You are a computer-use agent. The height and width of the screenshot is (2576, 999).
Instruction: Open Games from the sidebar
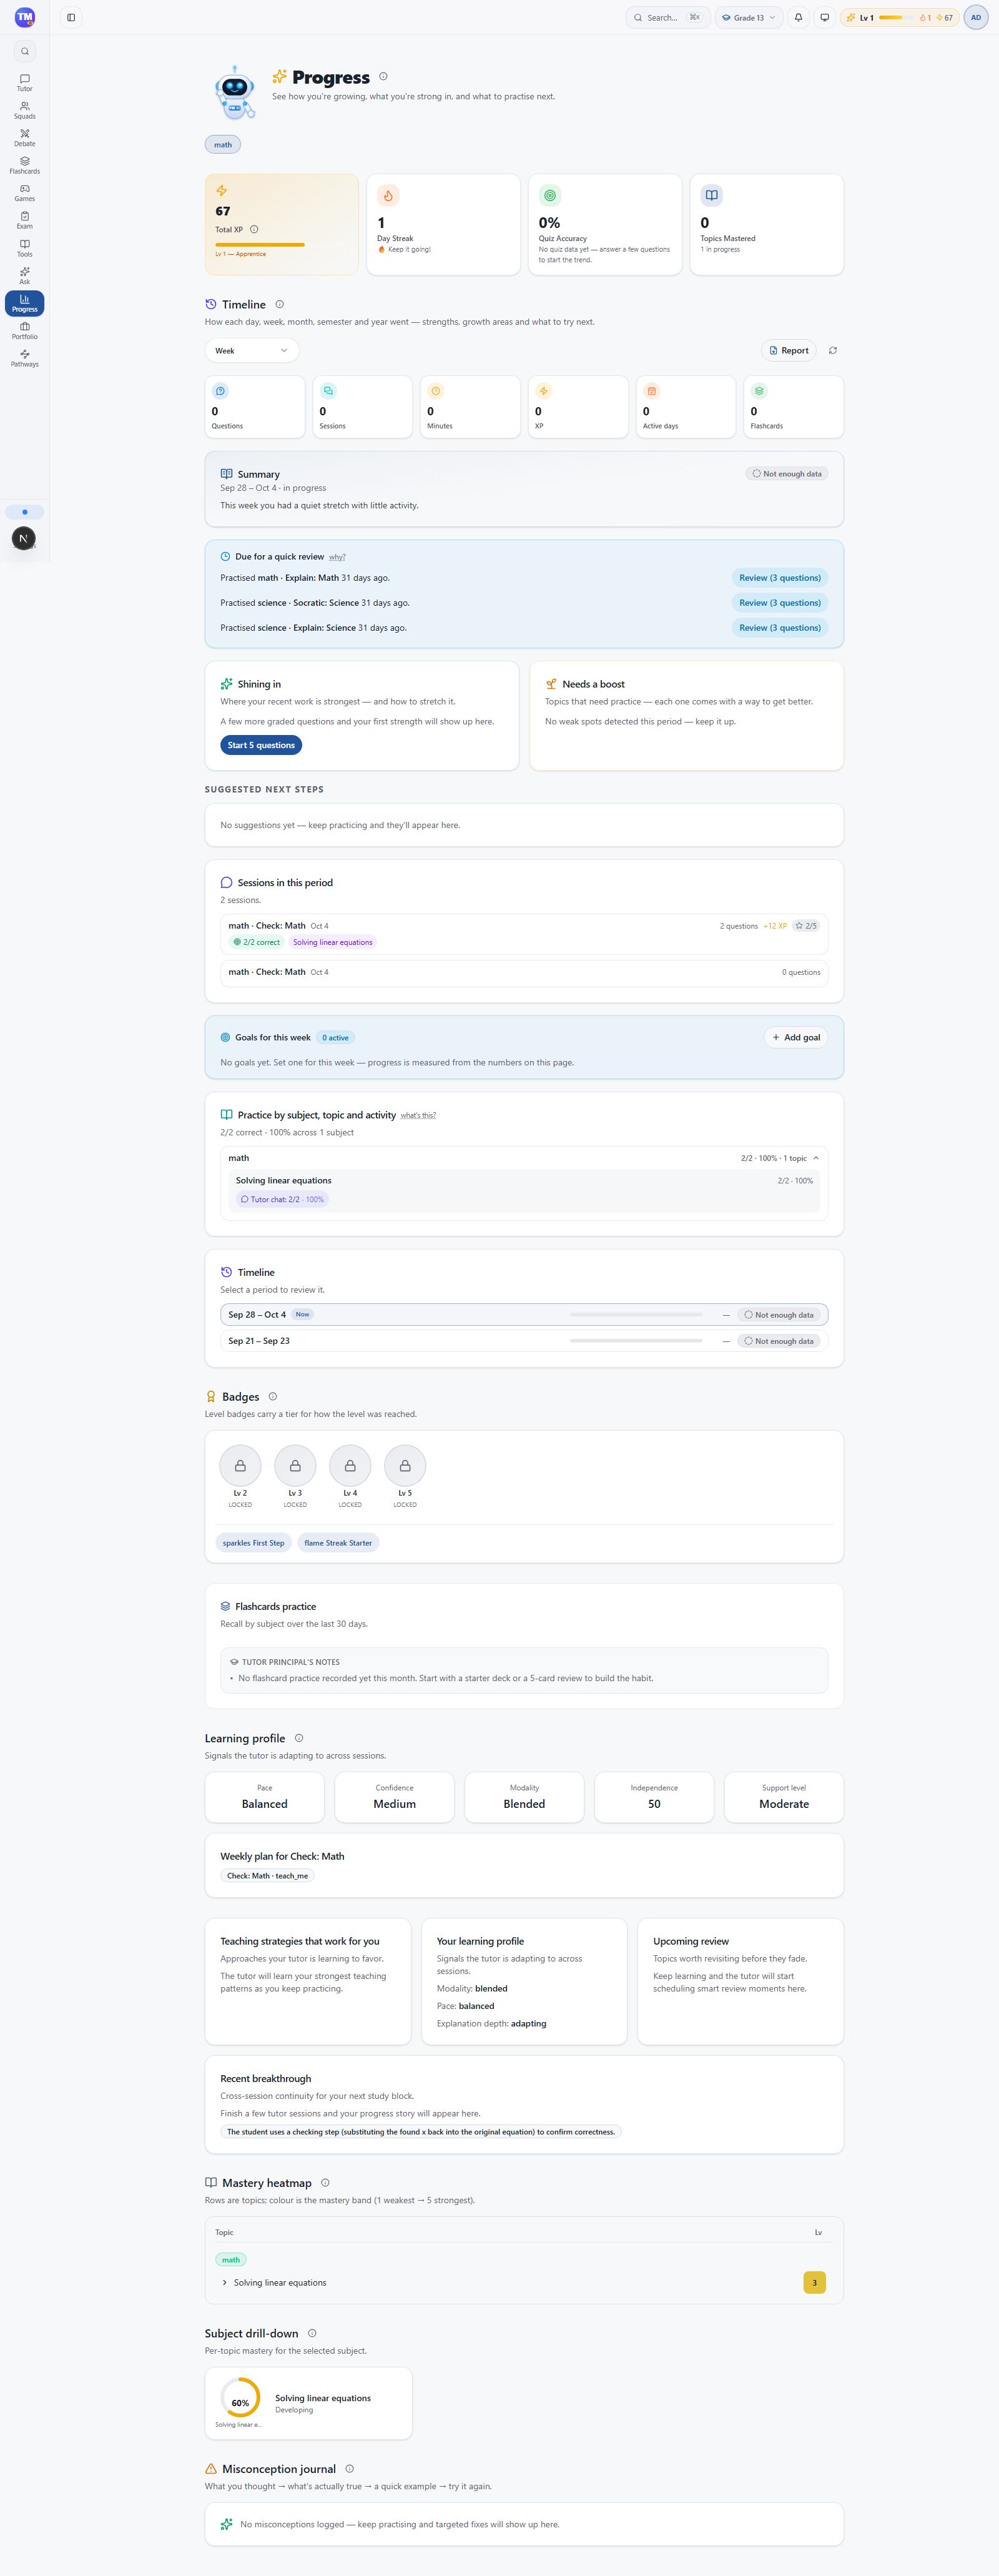[24, 192]
